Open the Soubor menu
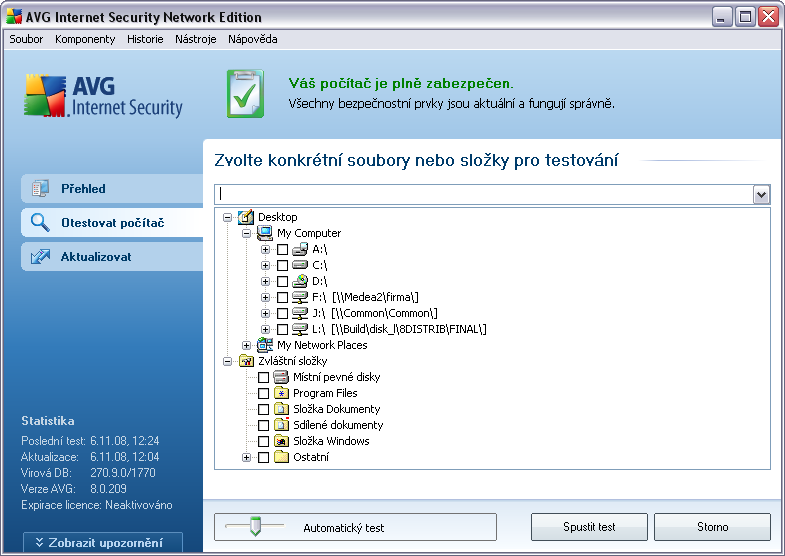The image size is (785, 556). click(x=26, y=39)
